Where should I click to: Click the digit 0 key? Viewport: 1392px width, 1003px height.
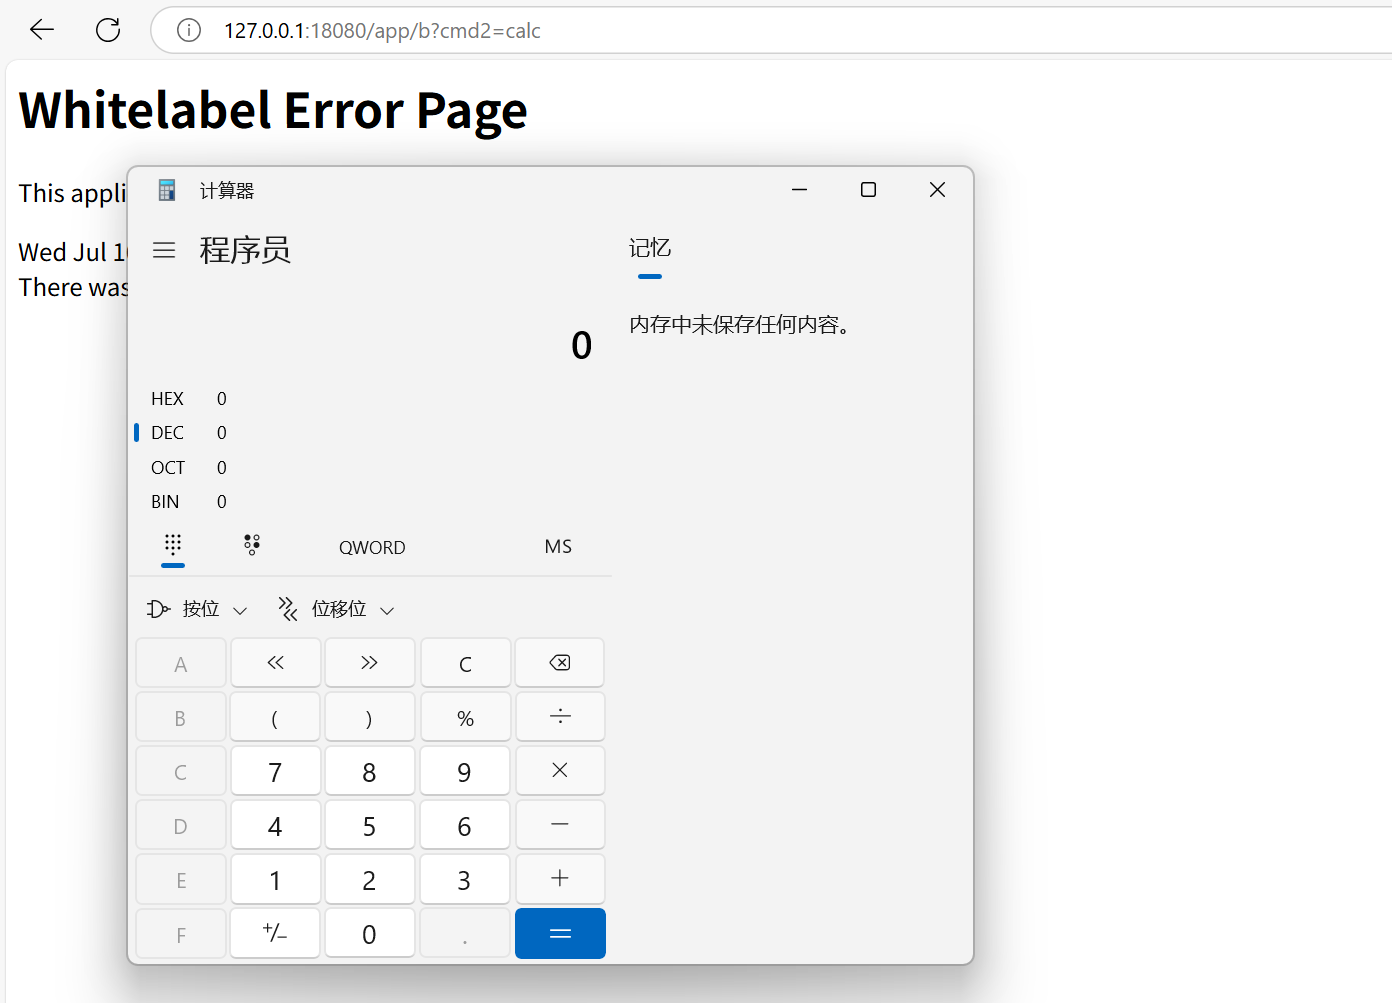[x=370, y=933]
